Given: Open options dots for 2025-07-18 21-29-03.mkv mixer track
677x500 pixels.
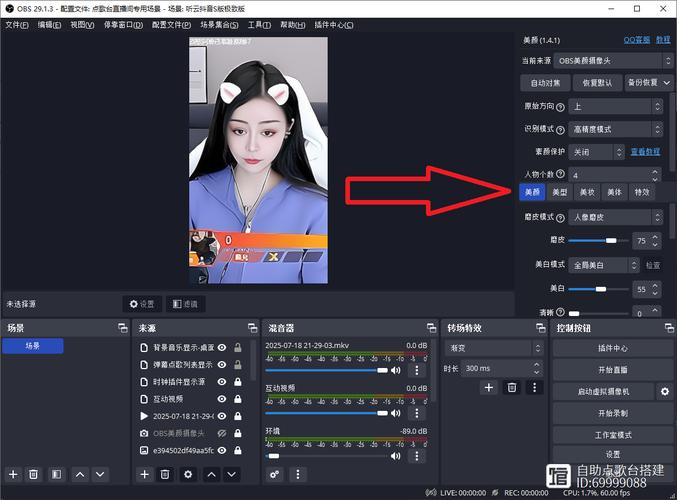Looking at the screenshot, I should point(417,370).
